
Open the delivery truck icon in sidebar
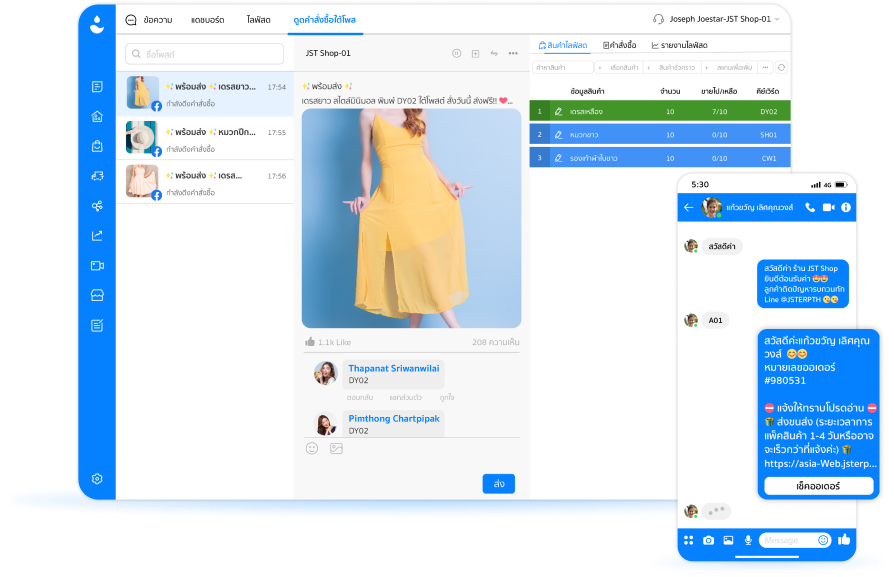coord(97,176)
